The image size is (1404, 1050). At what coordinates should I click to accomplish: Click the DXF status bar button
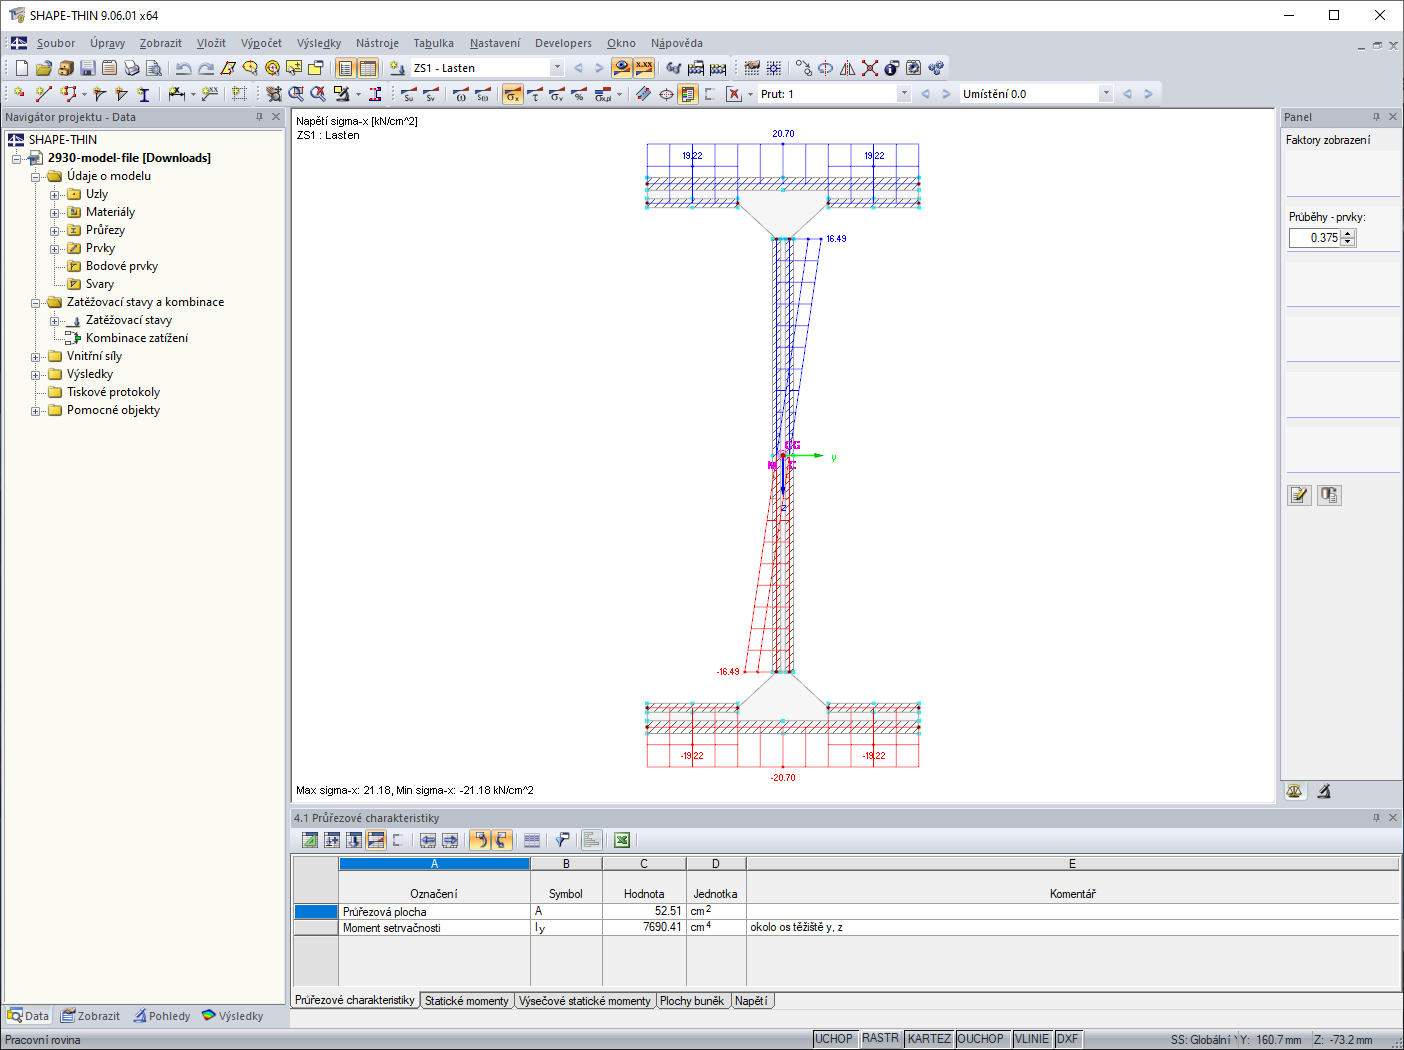point(1068,1039)
